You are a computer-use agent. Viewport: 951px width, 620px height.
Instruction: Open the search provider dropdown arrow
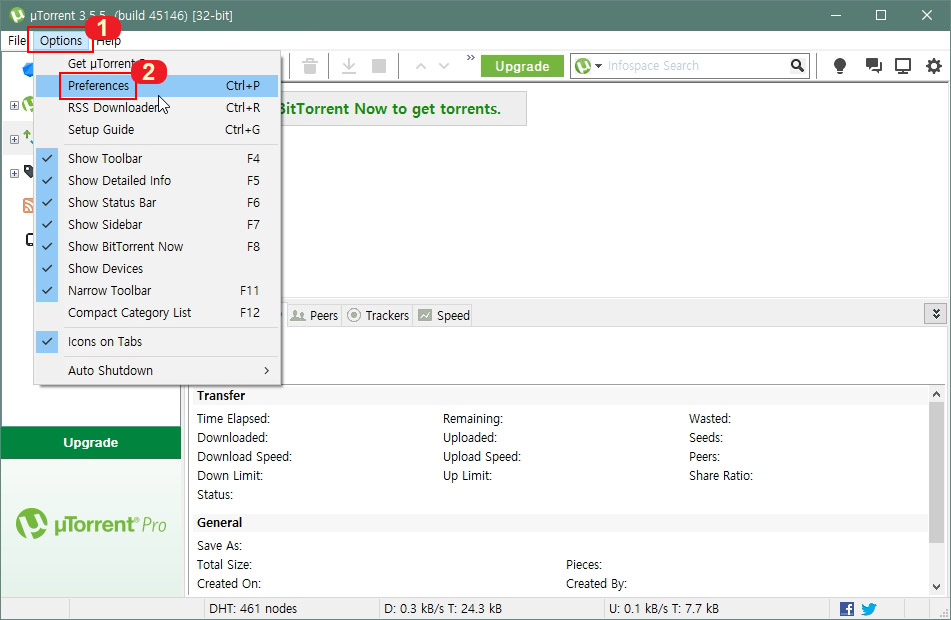click(x=598, y=66)
